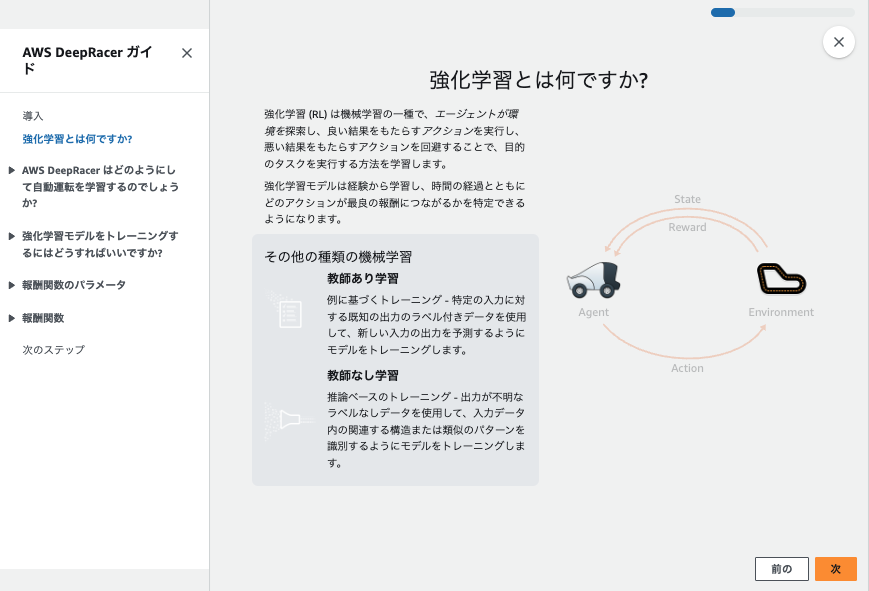Click the Reward arrow in the diagram
The image size is (869, 591).
687,228
